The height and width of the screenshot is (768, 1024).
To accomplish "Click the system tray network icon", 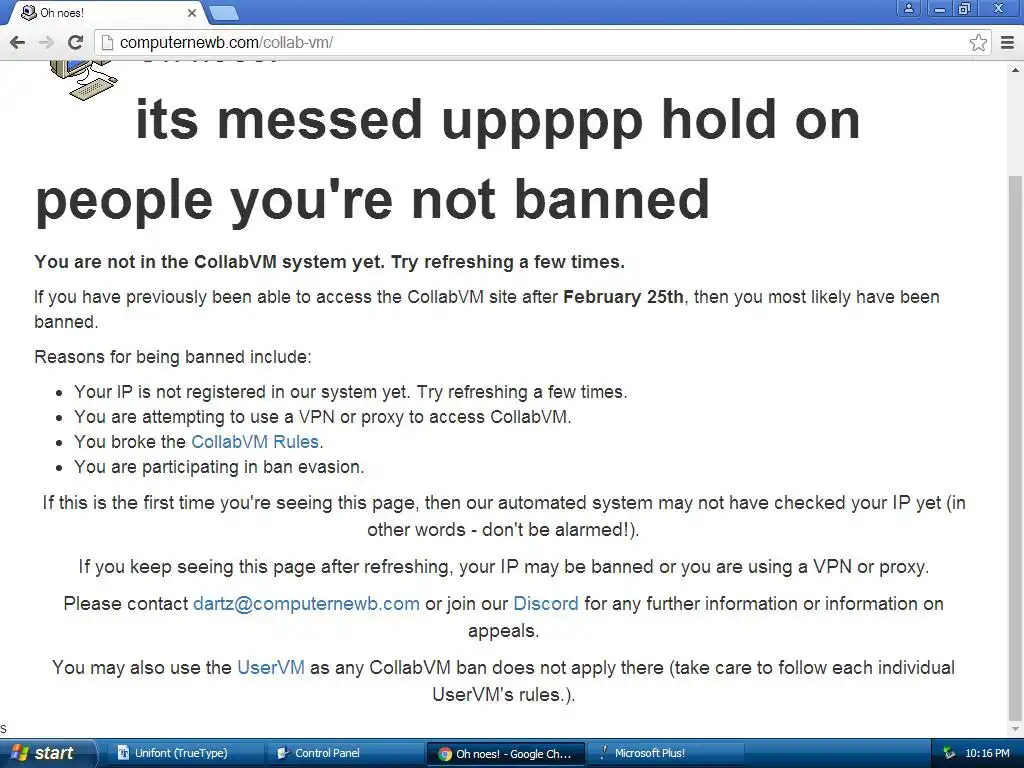I will pos(948,754).
